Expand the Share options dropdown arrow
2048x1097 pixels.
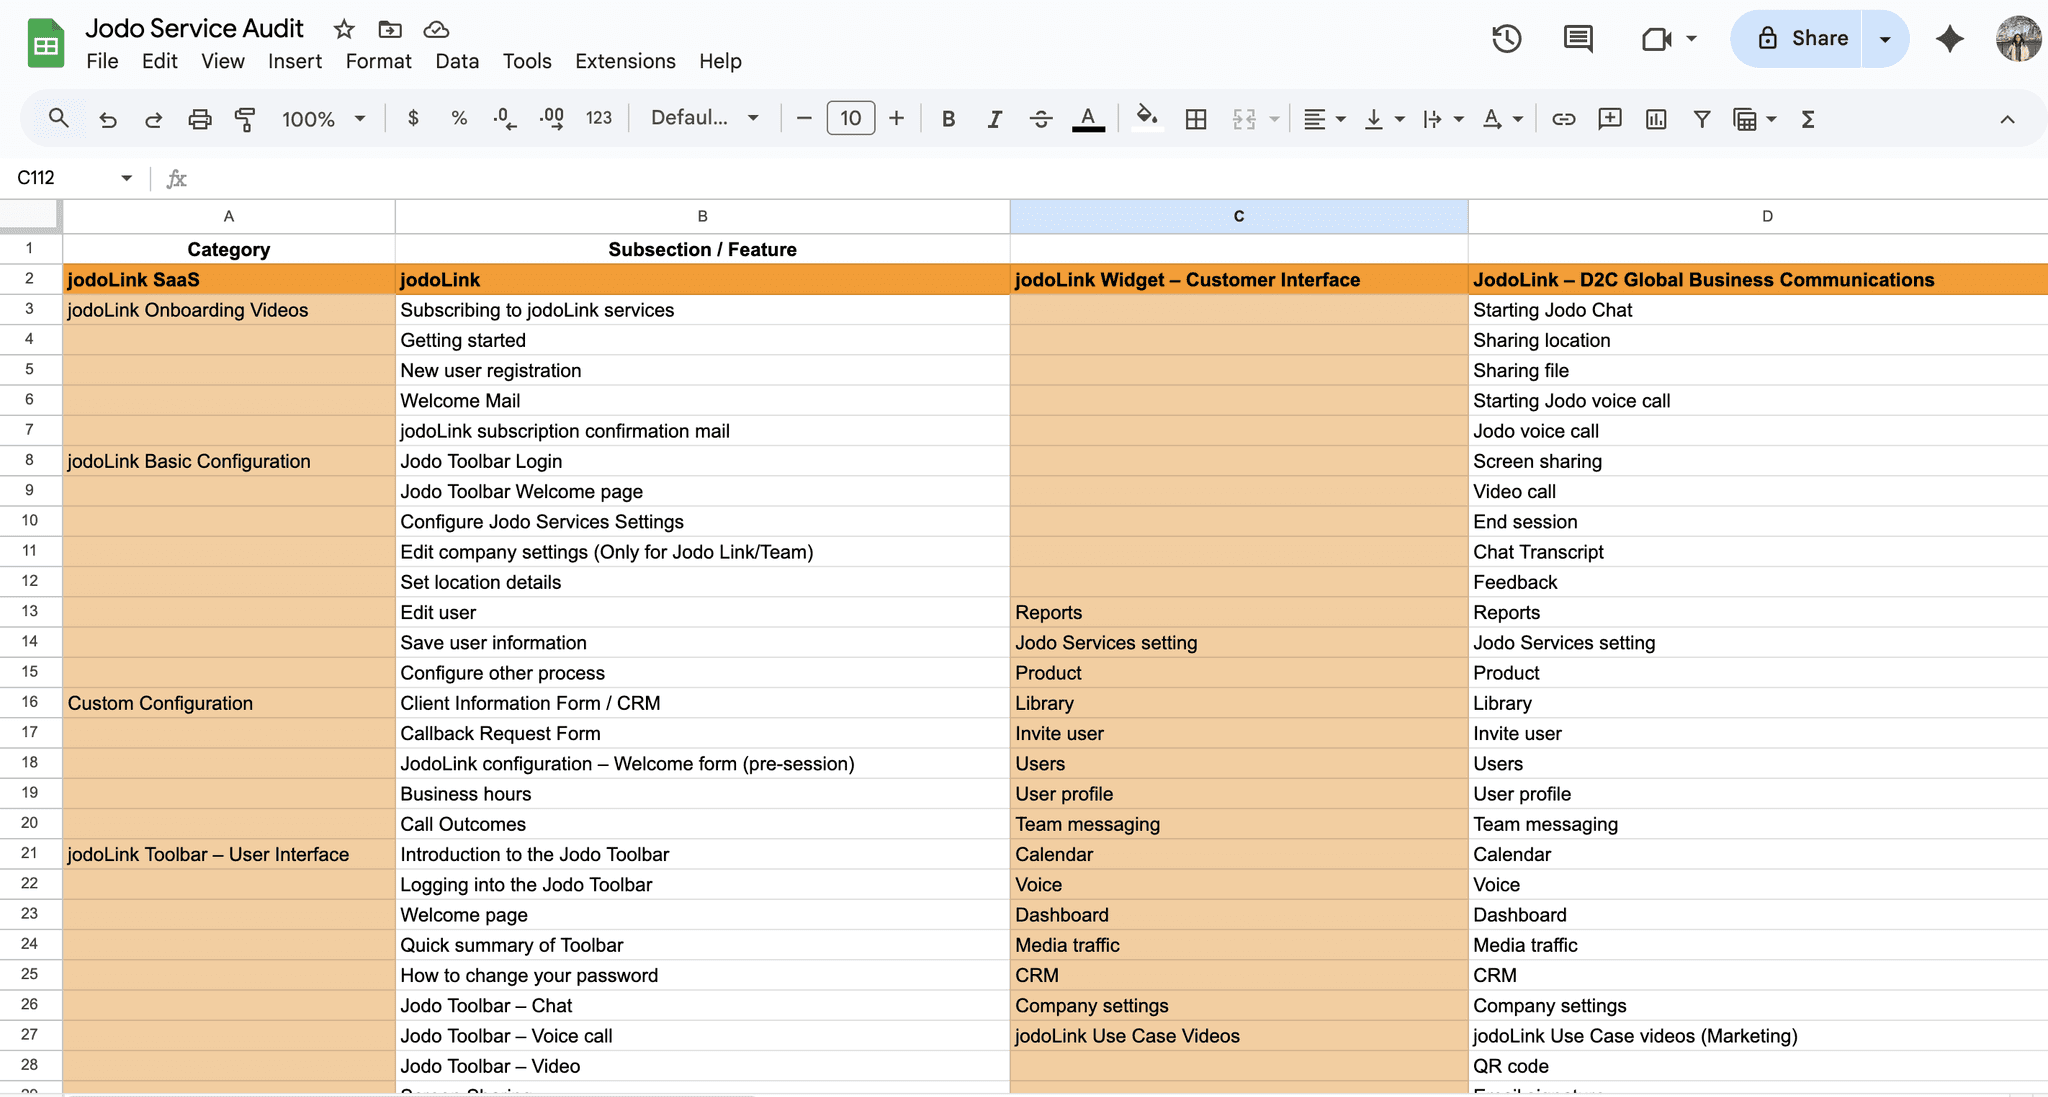coord(1885,39)
